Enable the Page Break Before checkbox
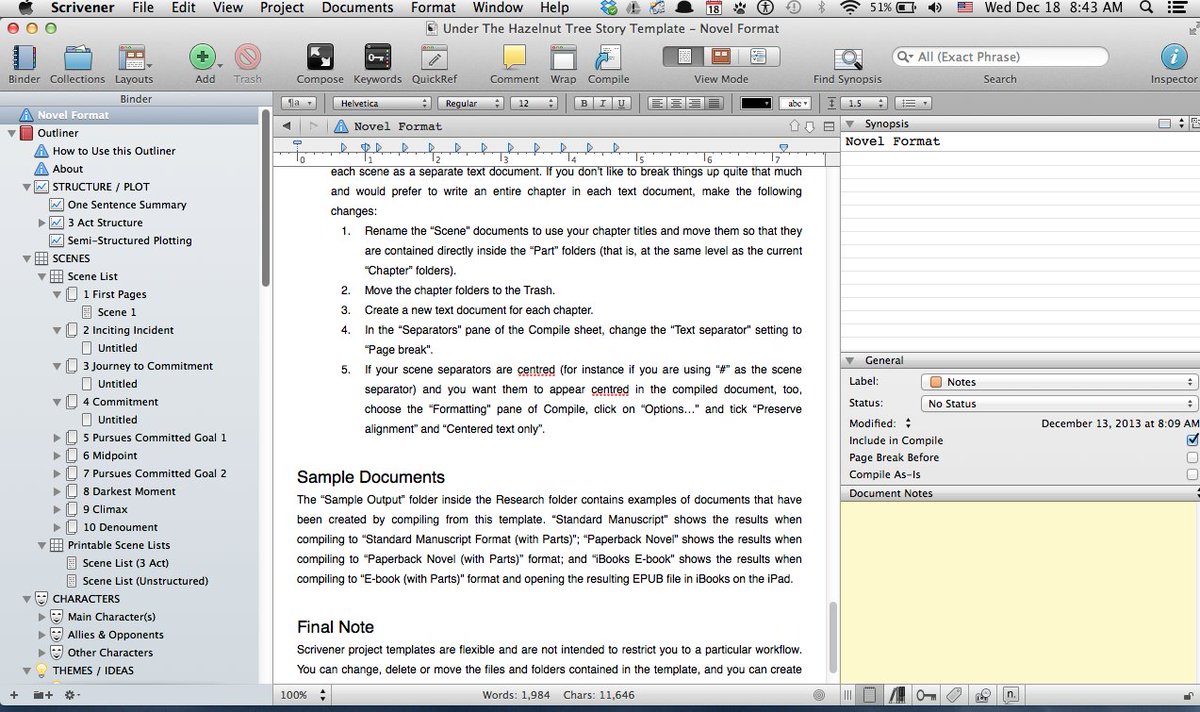Image resolution: width=1200 pixels, height=712 pixels. 1190,457
